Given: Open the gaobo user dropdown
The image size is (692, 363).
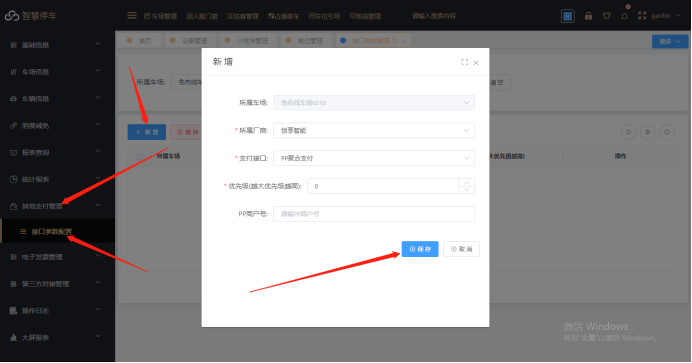Looking at the screenshot, I should click(666, 15).
